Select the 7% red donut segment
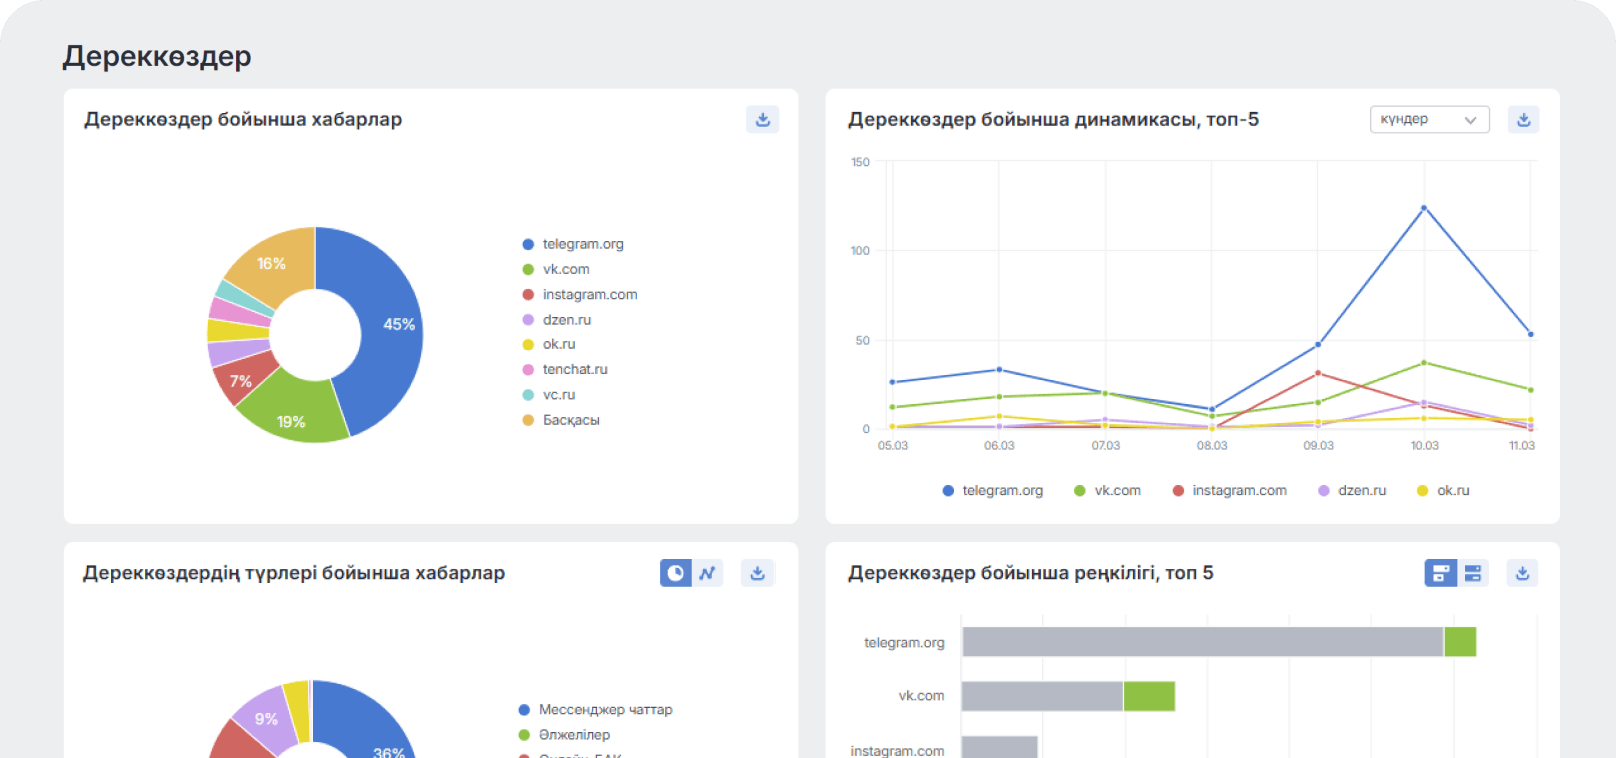 click(x=240, y=379)
